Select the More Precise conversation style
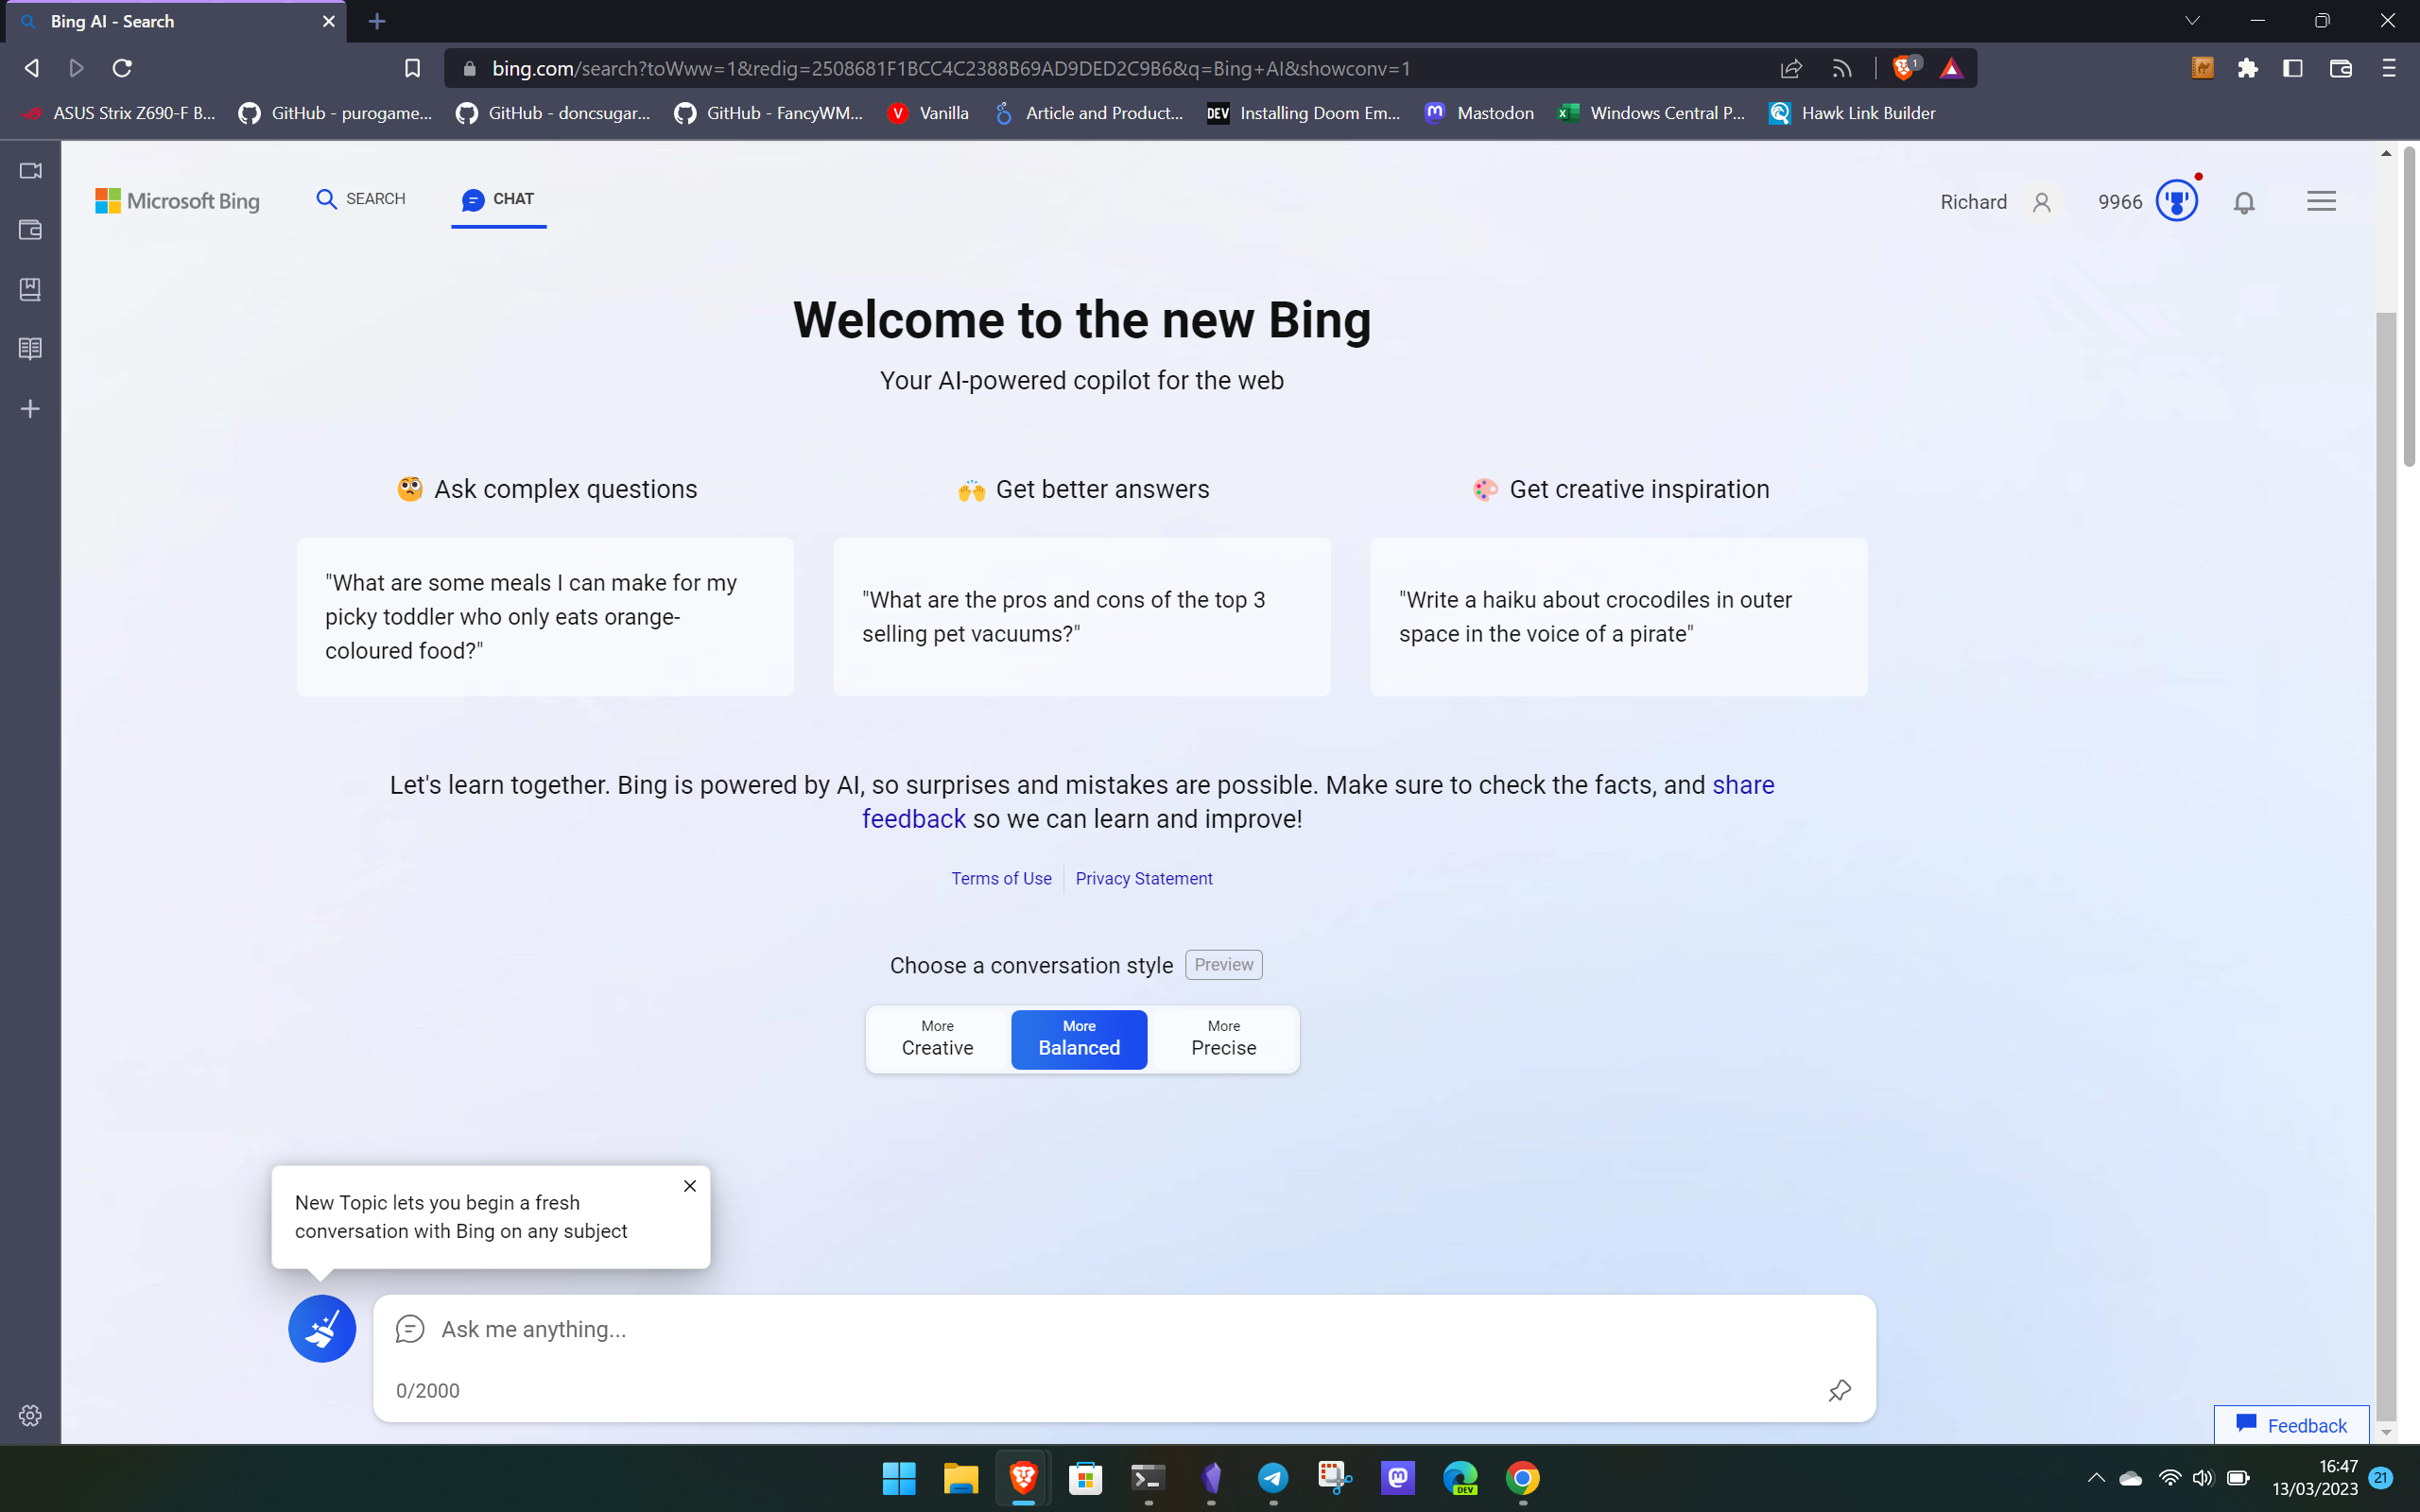2420x1512 pixels. pos(1224,1039)
